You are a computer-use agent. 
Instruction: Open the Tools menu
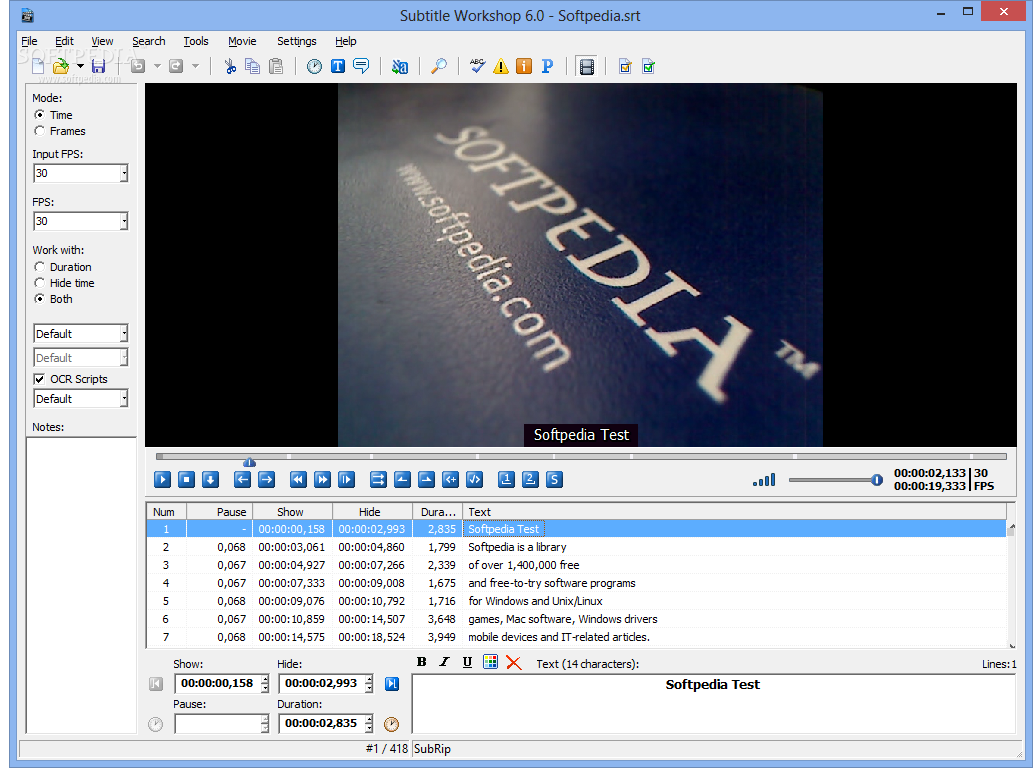pyautogui.click(x=196, y=41)
